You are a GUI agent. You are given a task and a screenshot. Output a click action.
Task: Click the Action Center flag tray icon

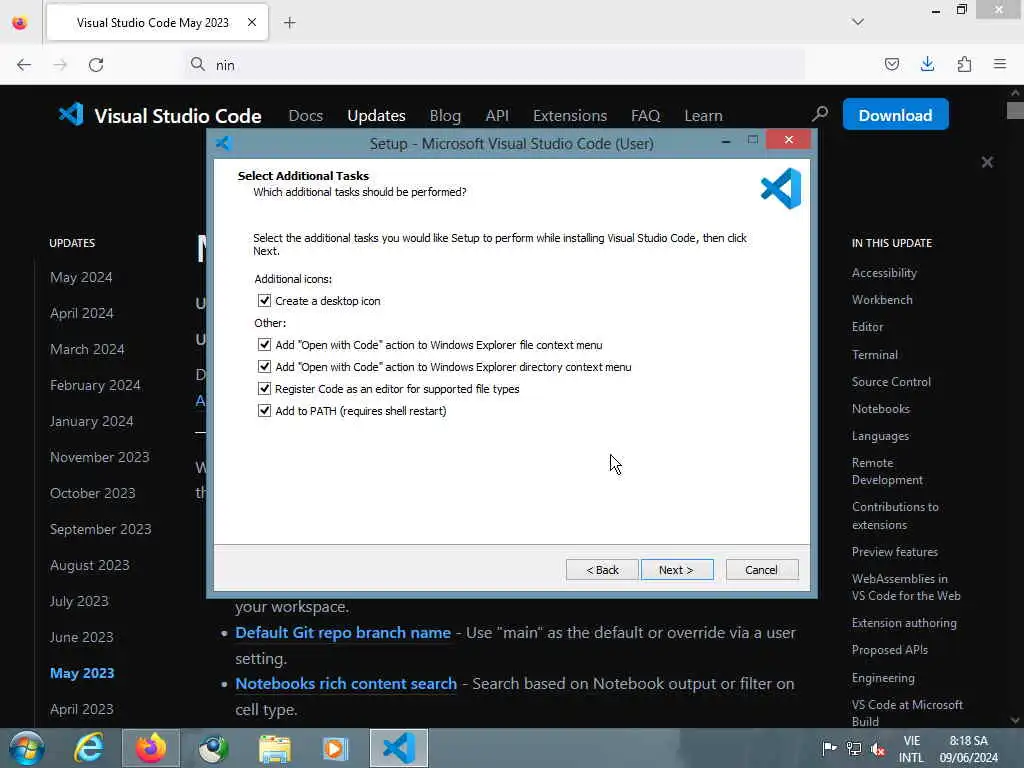(829, 748)
